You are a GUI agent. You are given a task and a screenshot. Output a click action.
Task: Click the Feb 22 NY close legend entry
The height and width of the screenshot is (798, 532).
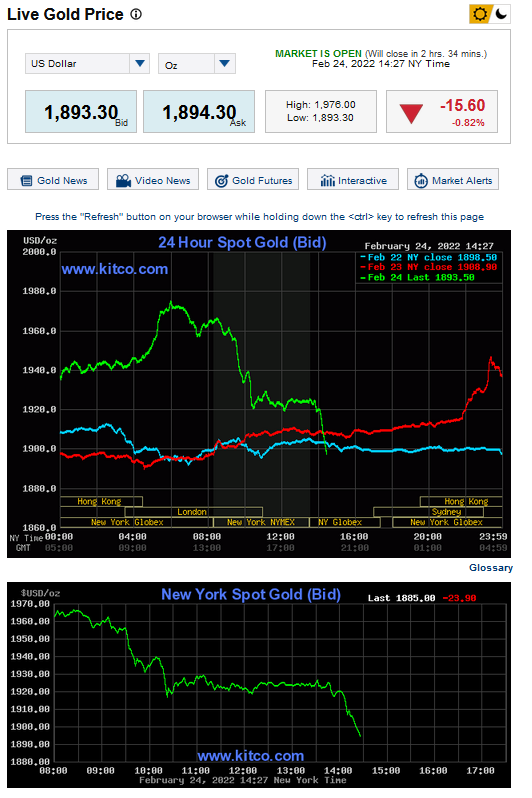(x=429, y=258)
